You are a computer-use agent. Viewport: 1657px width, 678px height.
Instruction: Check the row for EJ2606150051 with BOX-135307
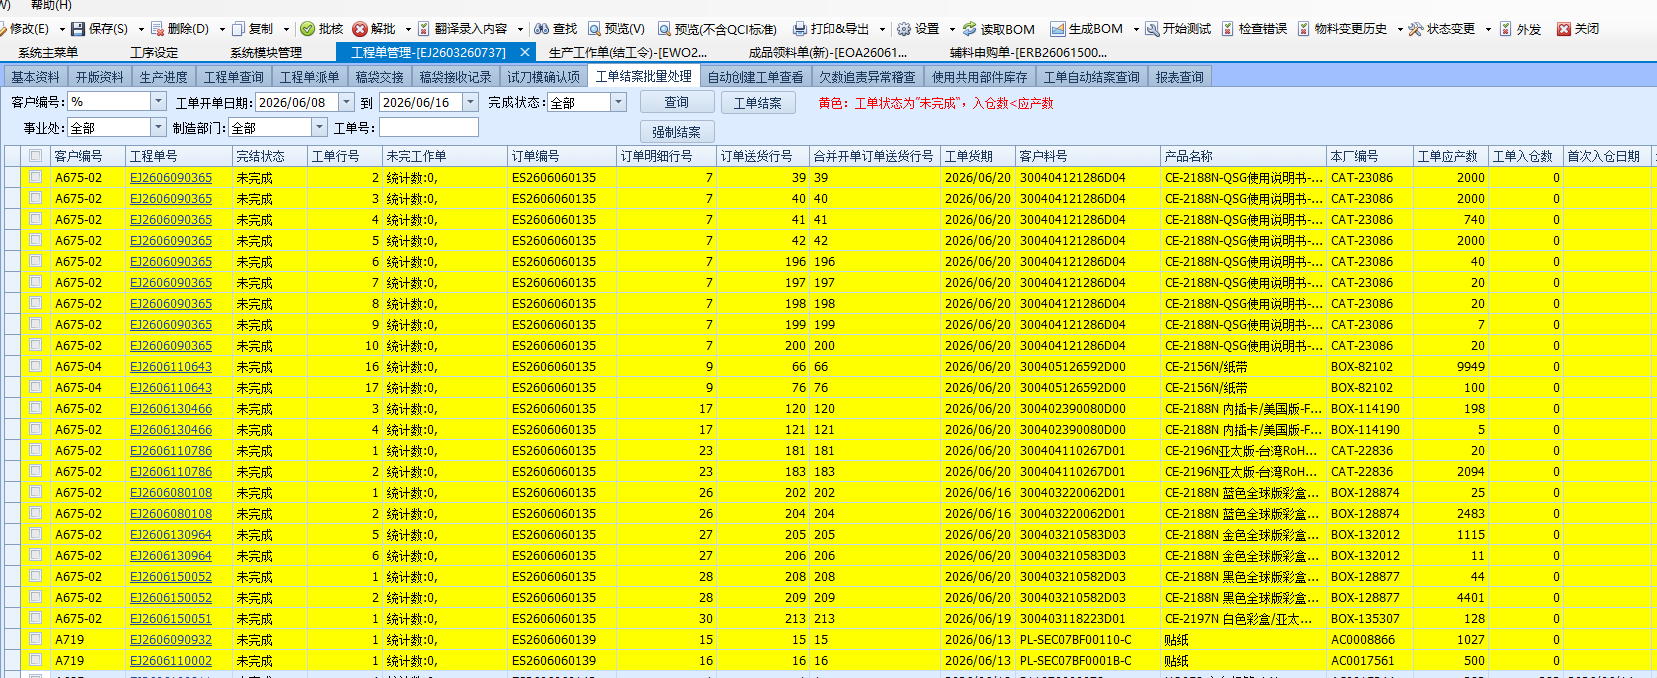[x=36, y=618]
